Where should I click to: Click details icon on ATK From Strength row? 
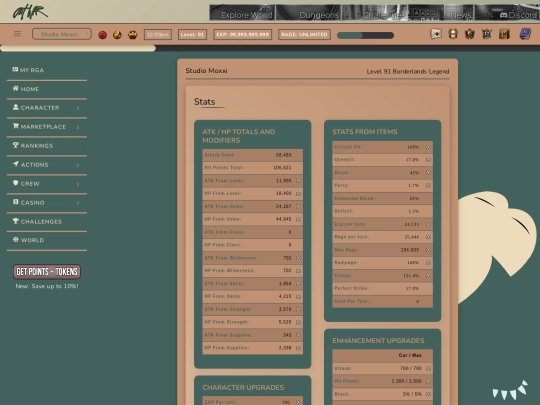(298, 309)
